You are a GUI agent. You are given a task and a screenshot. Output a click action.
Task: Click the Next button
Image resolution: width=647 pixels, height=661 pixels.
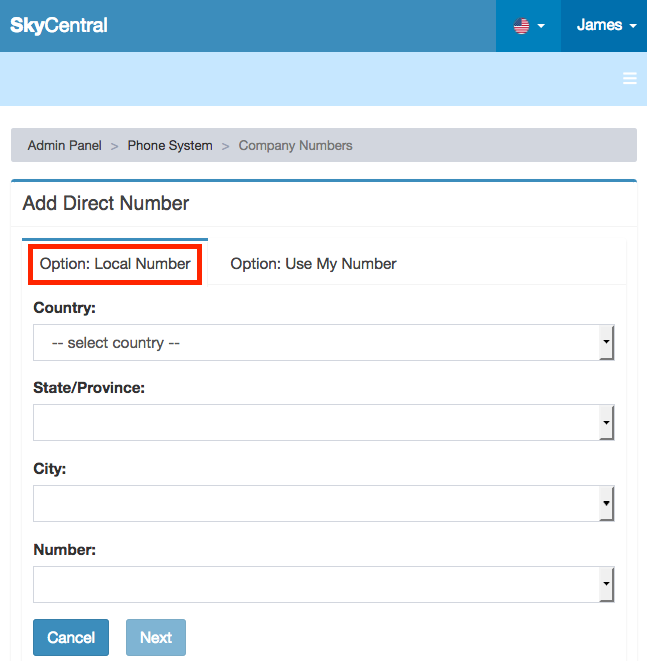[156, 637]
